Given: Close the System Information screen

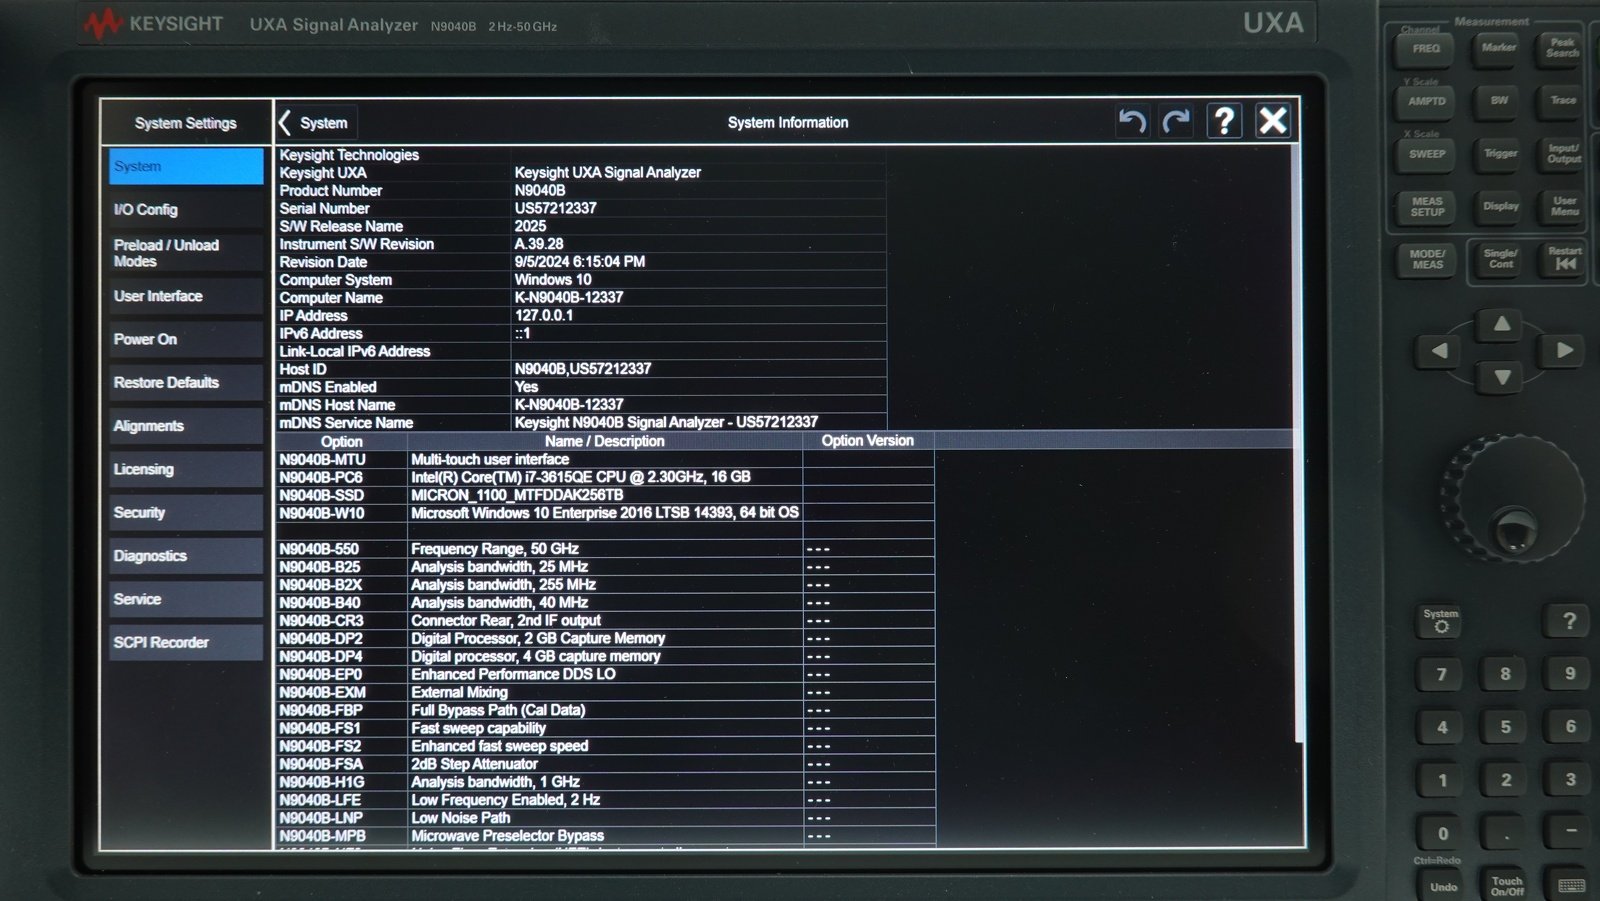Looking at the screenshot, I should point(1273,121).
